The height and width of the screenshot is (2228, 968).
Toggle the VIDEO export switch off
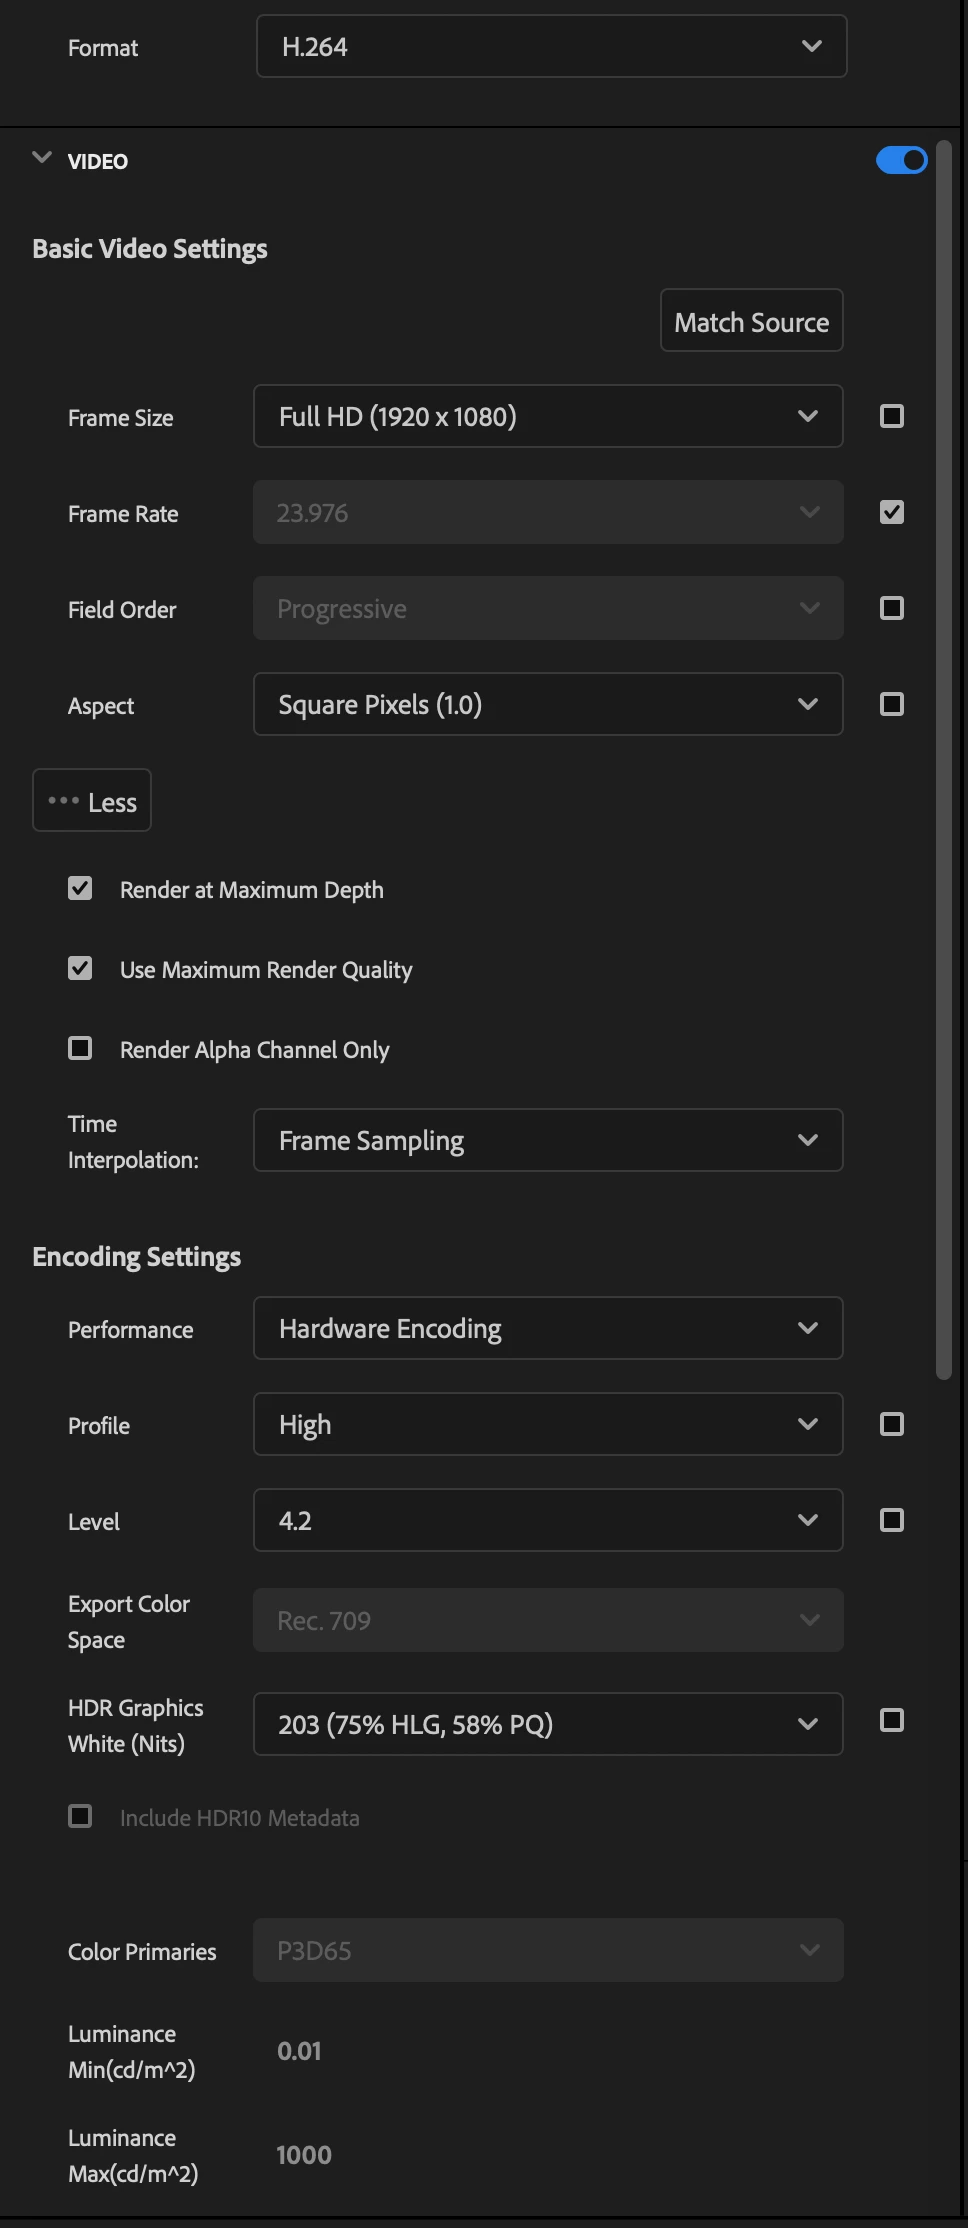[x=901, y=160]
